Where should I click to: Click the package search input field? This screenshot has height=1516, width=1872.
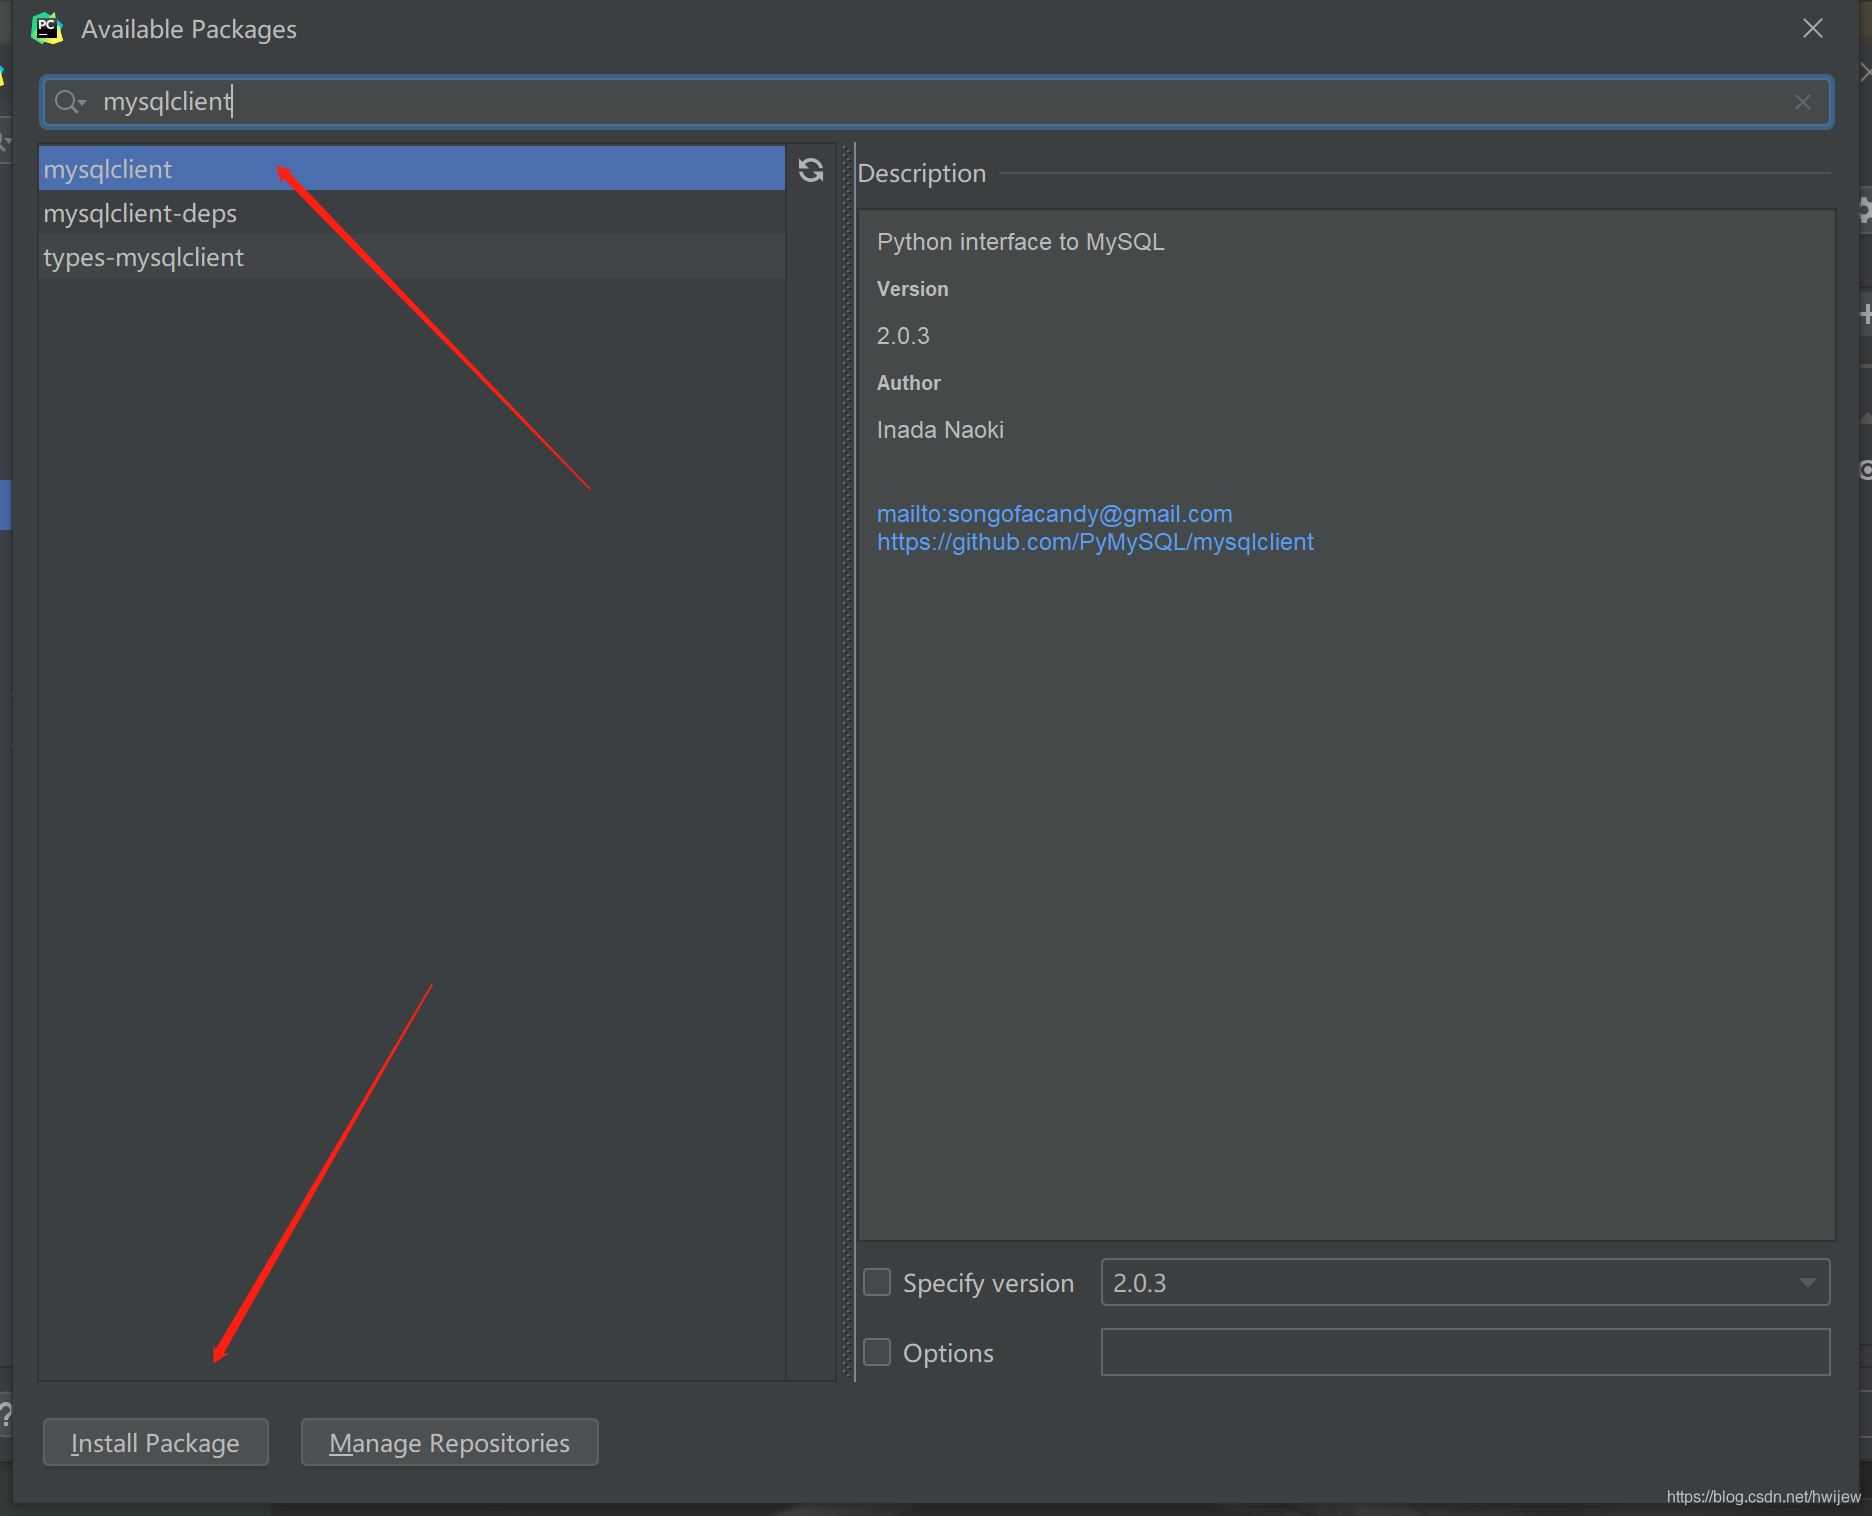[936, 101]
